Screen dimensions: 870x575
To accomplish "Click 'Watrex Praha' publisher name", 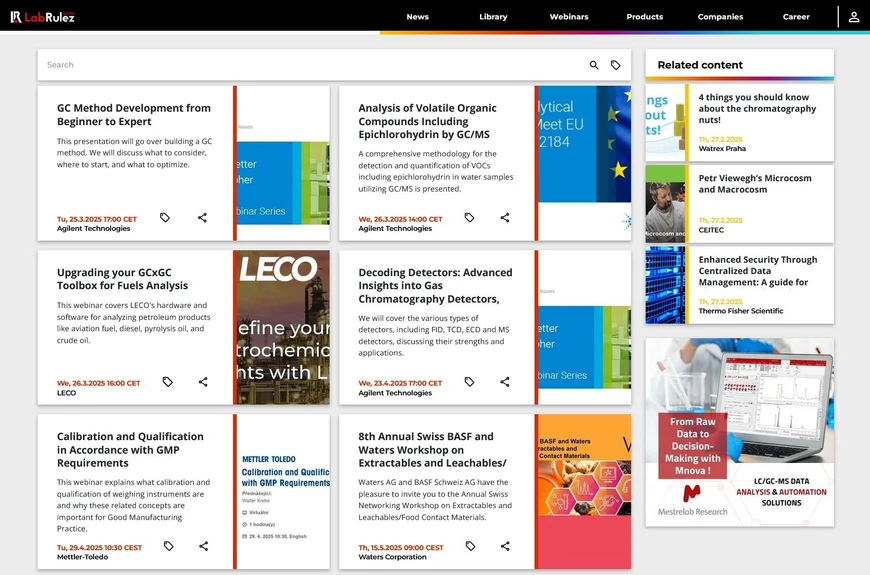I will point(722,148).
